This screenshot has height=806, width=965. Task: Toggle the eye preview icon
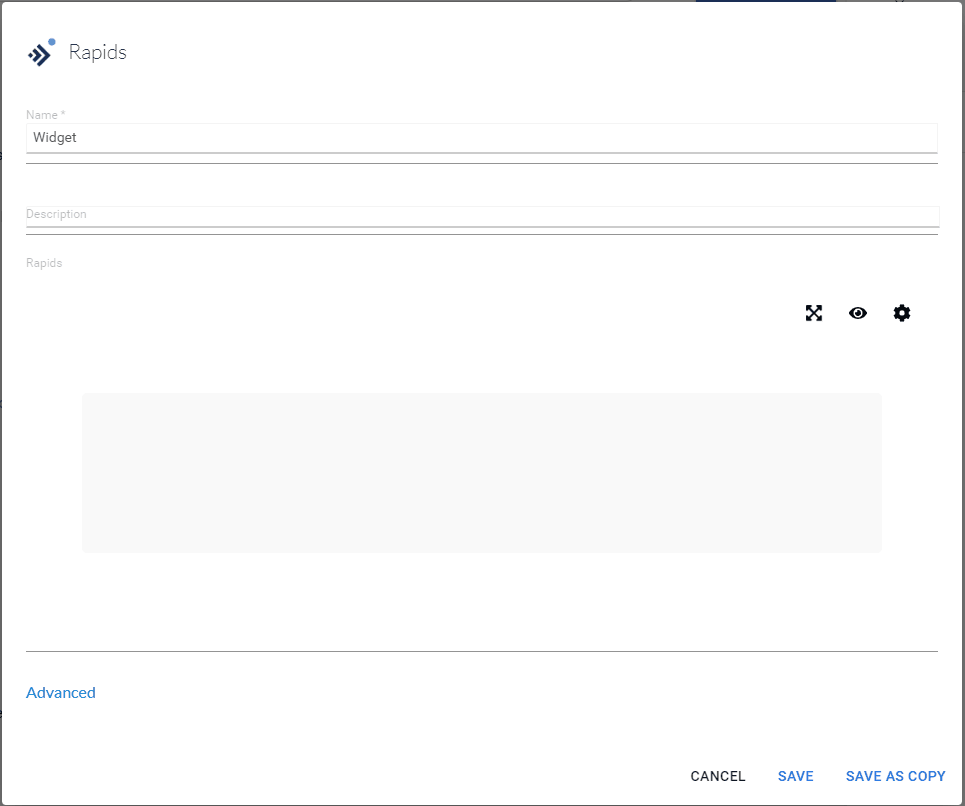pyautogui.click(x=858, y=313)
